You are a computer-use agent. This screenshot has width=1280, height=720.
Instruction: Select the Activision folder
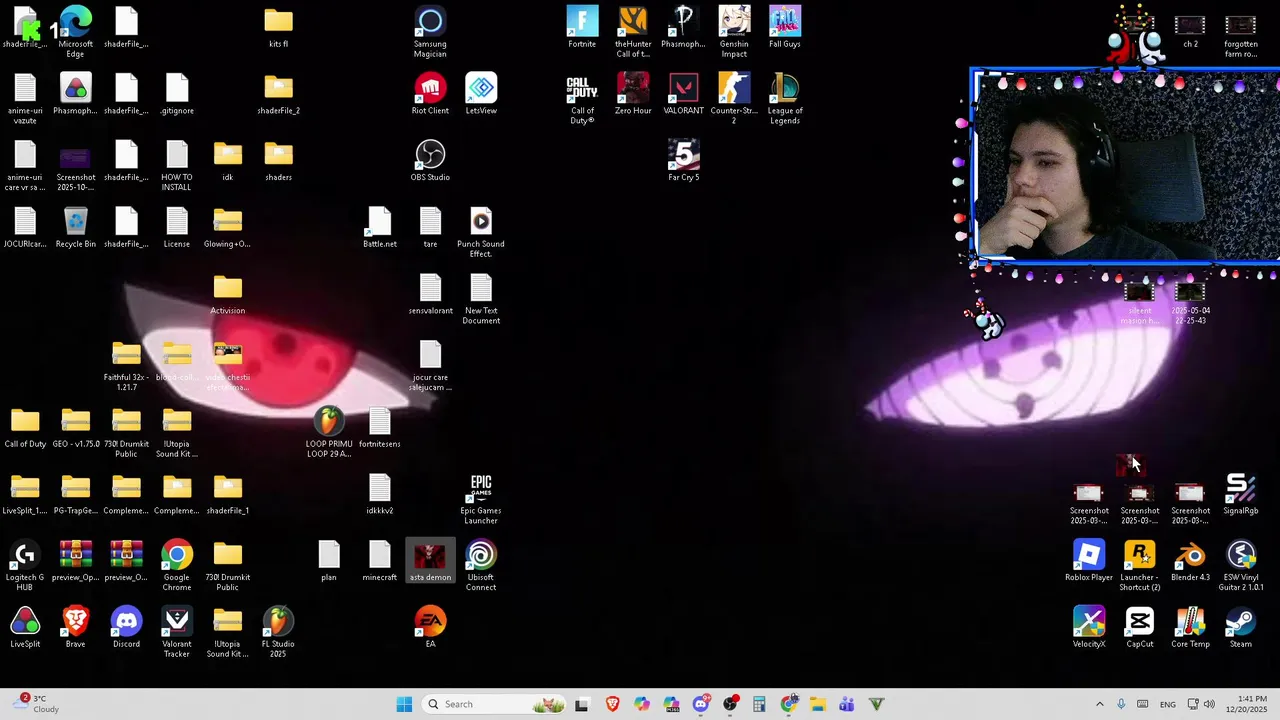(x=228, y=294)
